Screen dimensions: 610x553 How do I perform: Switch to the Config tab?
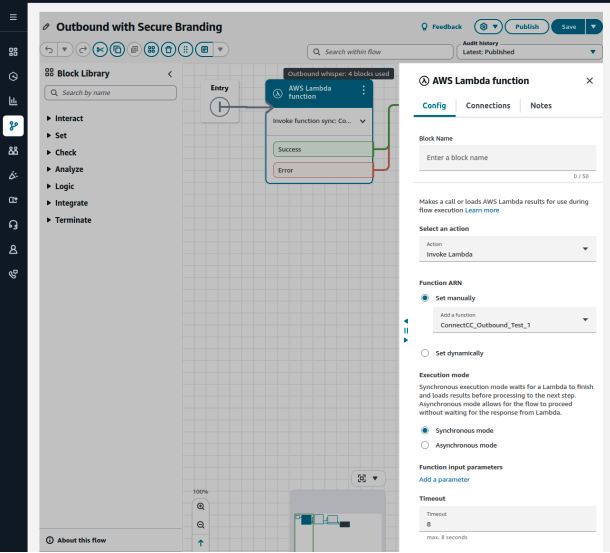434,106
